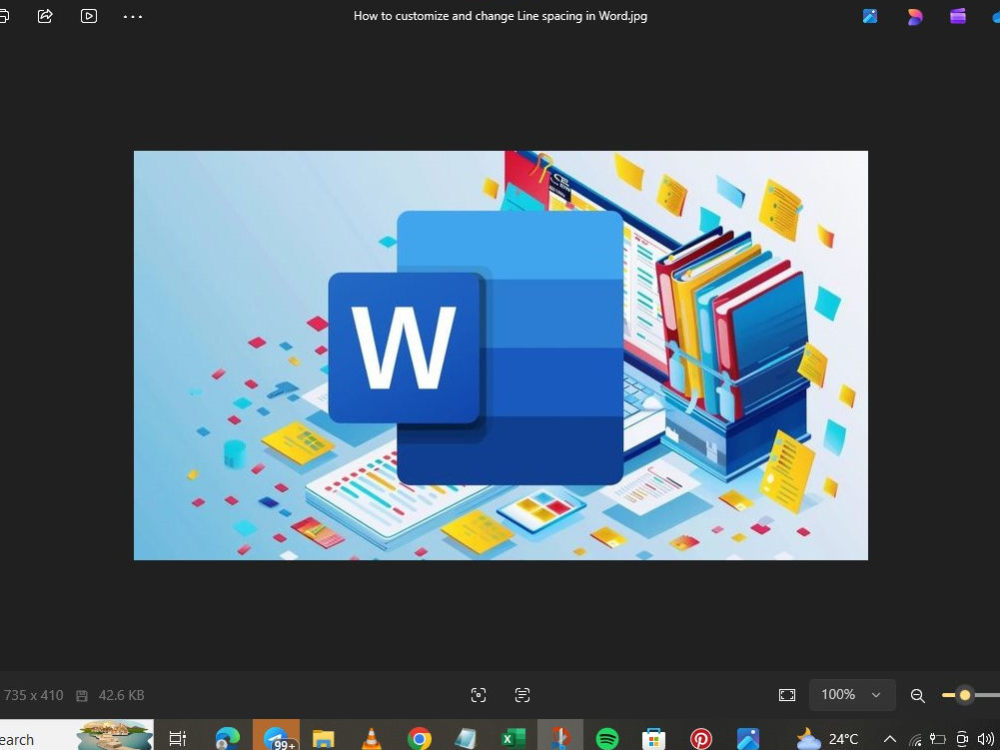Open Clipchamp video editor icon in top bar
The width and height of the screenshot is (1000, 750).
tap(958, 16)
